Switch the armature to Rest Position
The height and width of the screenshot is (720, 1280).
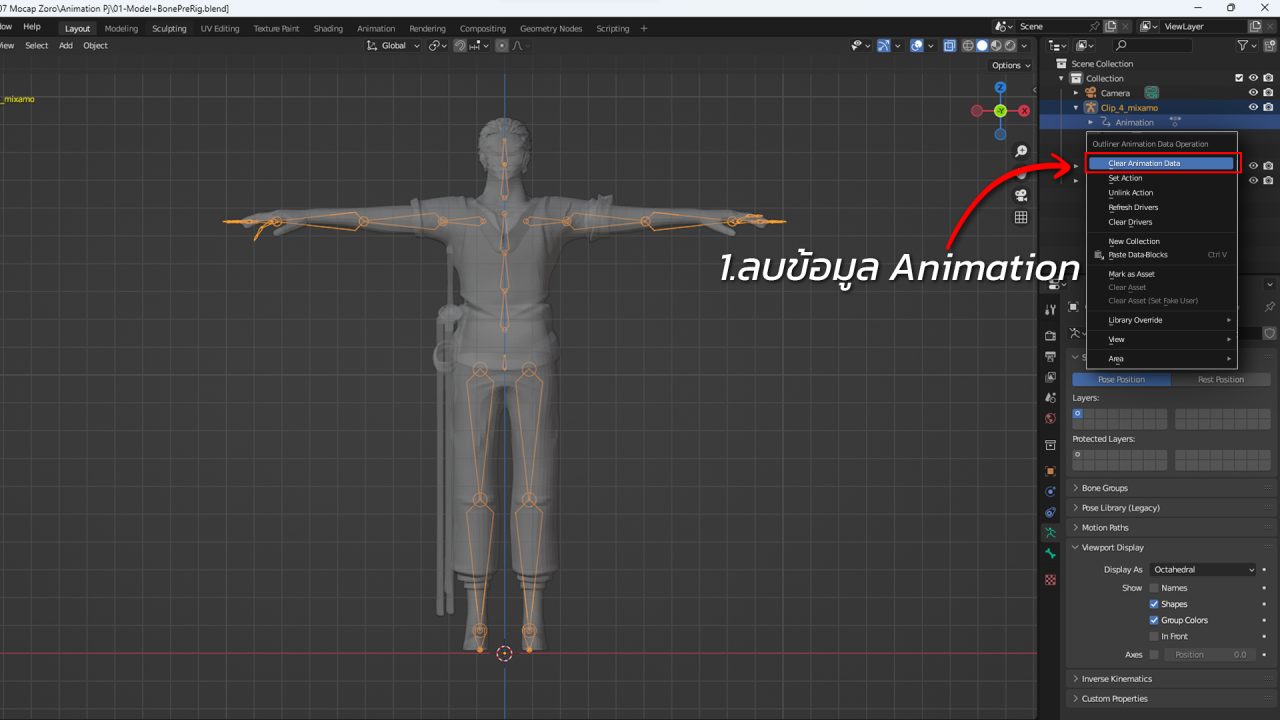coord(1221,379)
